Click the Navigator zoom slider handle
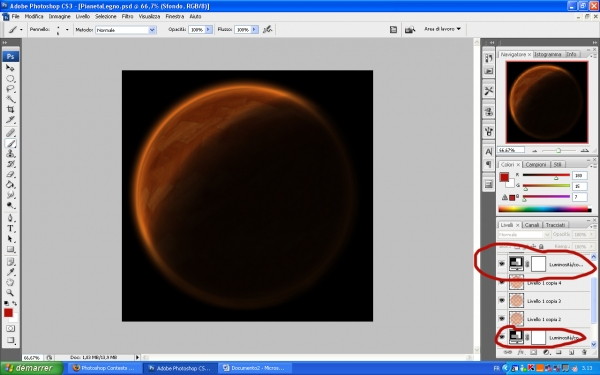 (558, 150)
